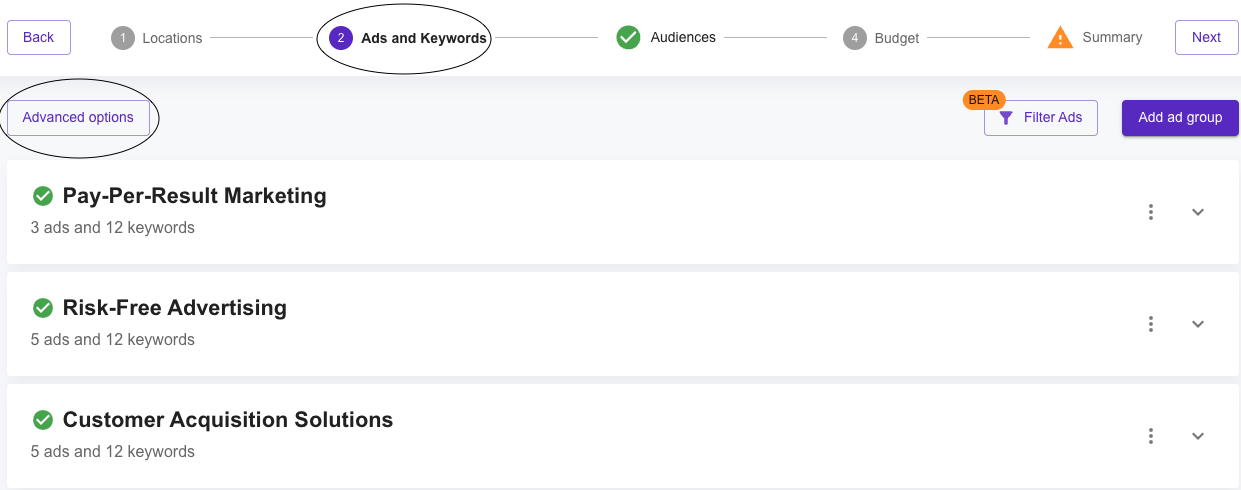Switch to the Budget step
The image size is (1241, 490).
click(x=881, y=38)
